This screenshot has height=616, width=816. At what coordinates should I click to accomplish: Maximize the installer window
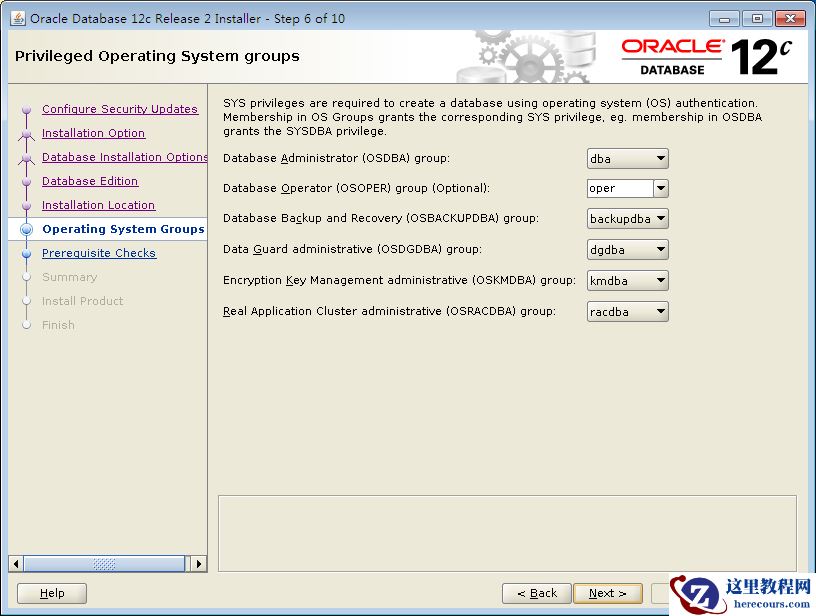[x=757, y=19]
